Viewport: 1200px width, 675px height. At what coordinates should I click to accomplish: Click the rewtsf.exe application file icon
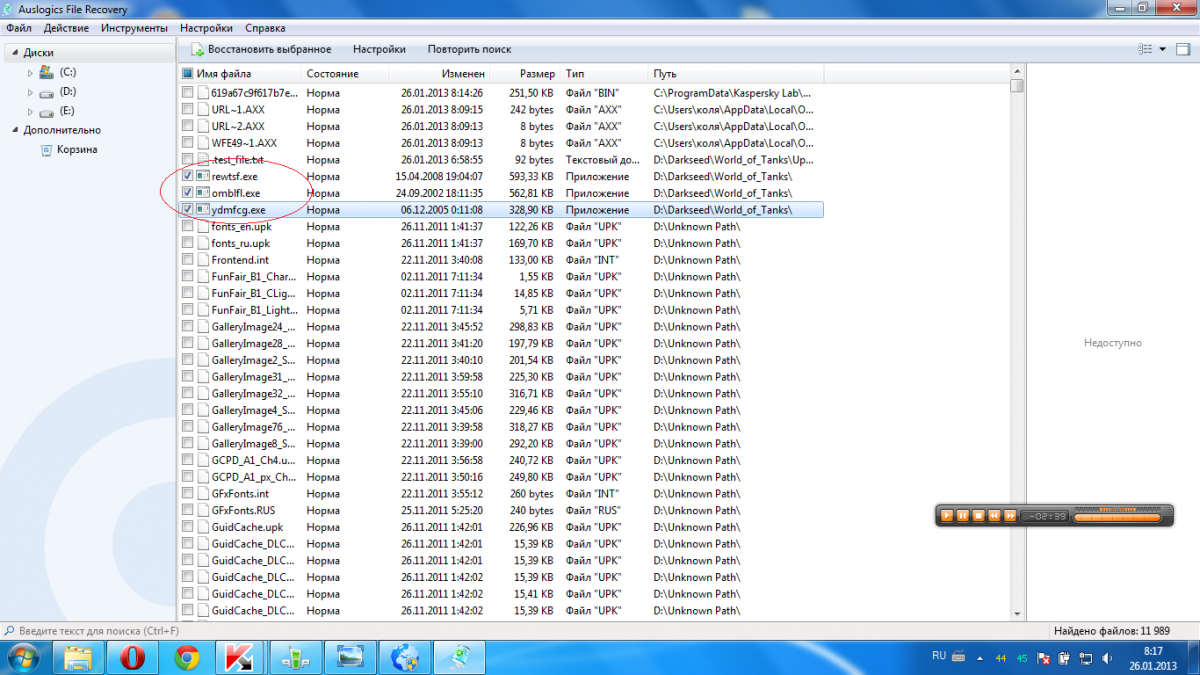pos(203,176)
